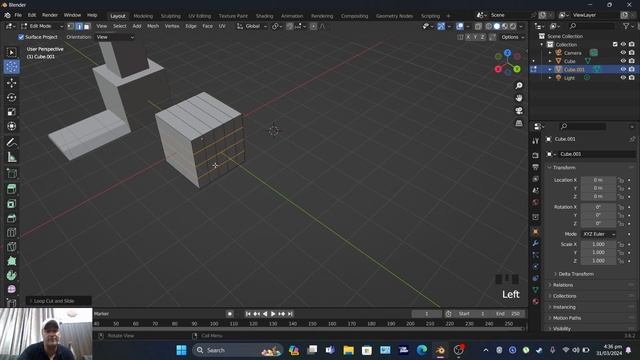Open the Modifiers wrench properties tab
The height and width of the screenshot is (360, 640).
click(x=536, y=243)
